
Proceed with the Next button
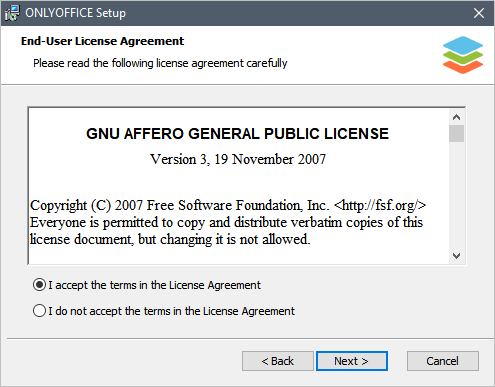[352, 361]
